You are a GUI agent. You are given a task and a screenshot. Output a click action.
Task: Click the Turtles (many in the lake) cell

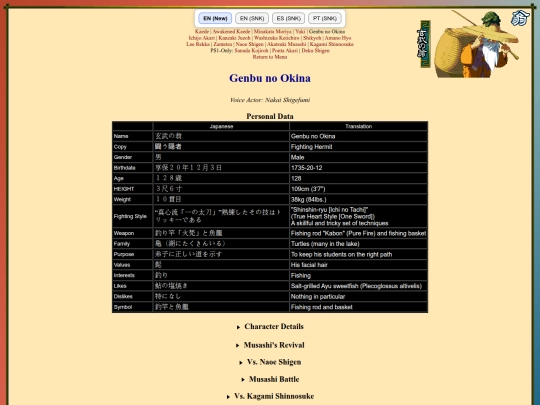359,244
